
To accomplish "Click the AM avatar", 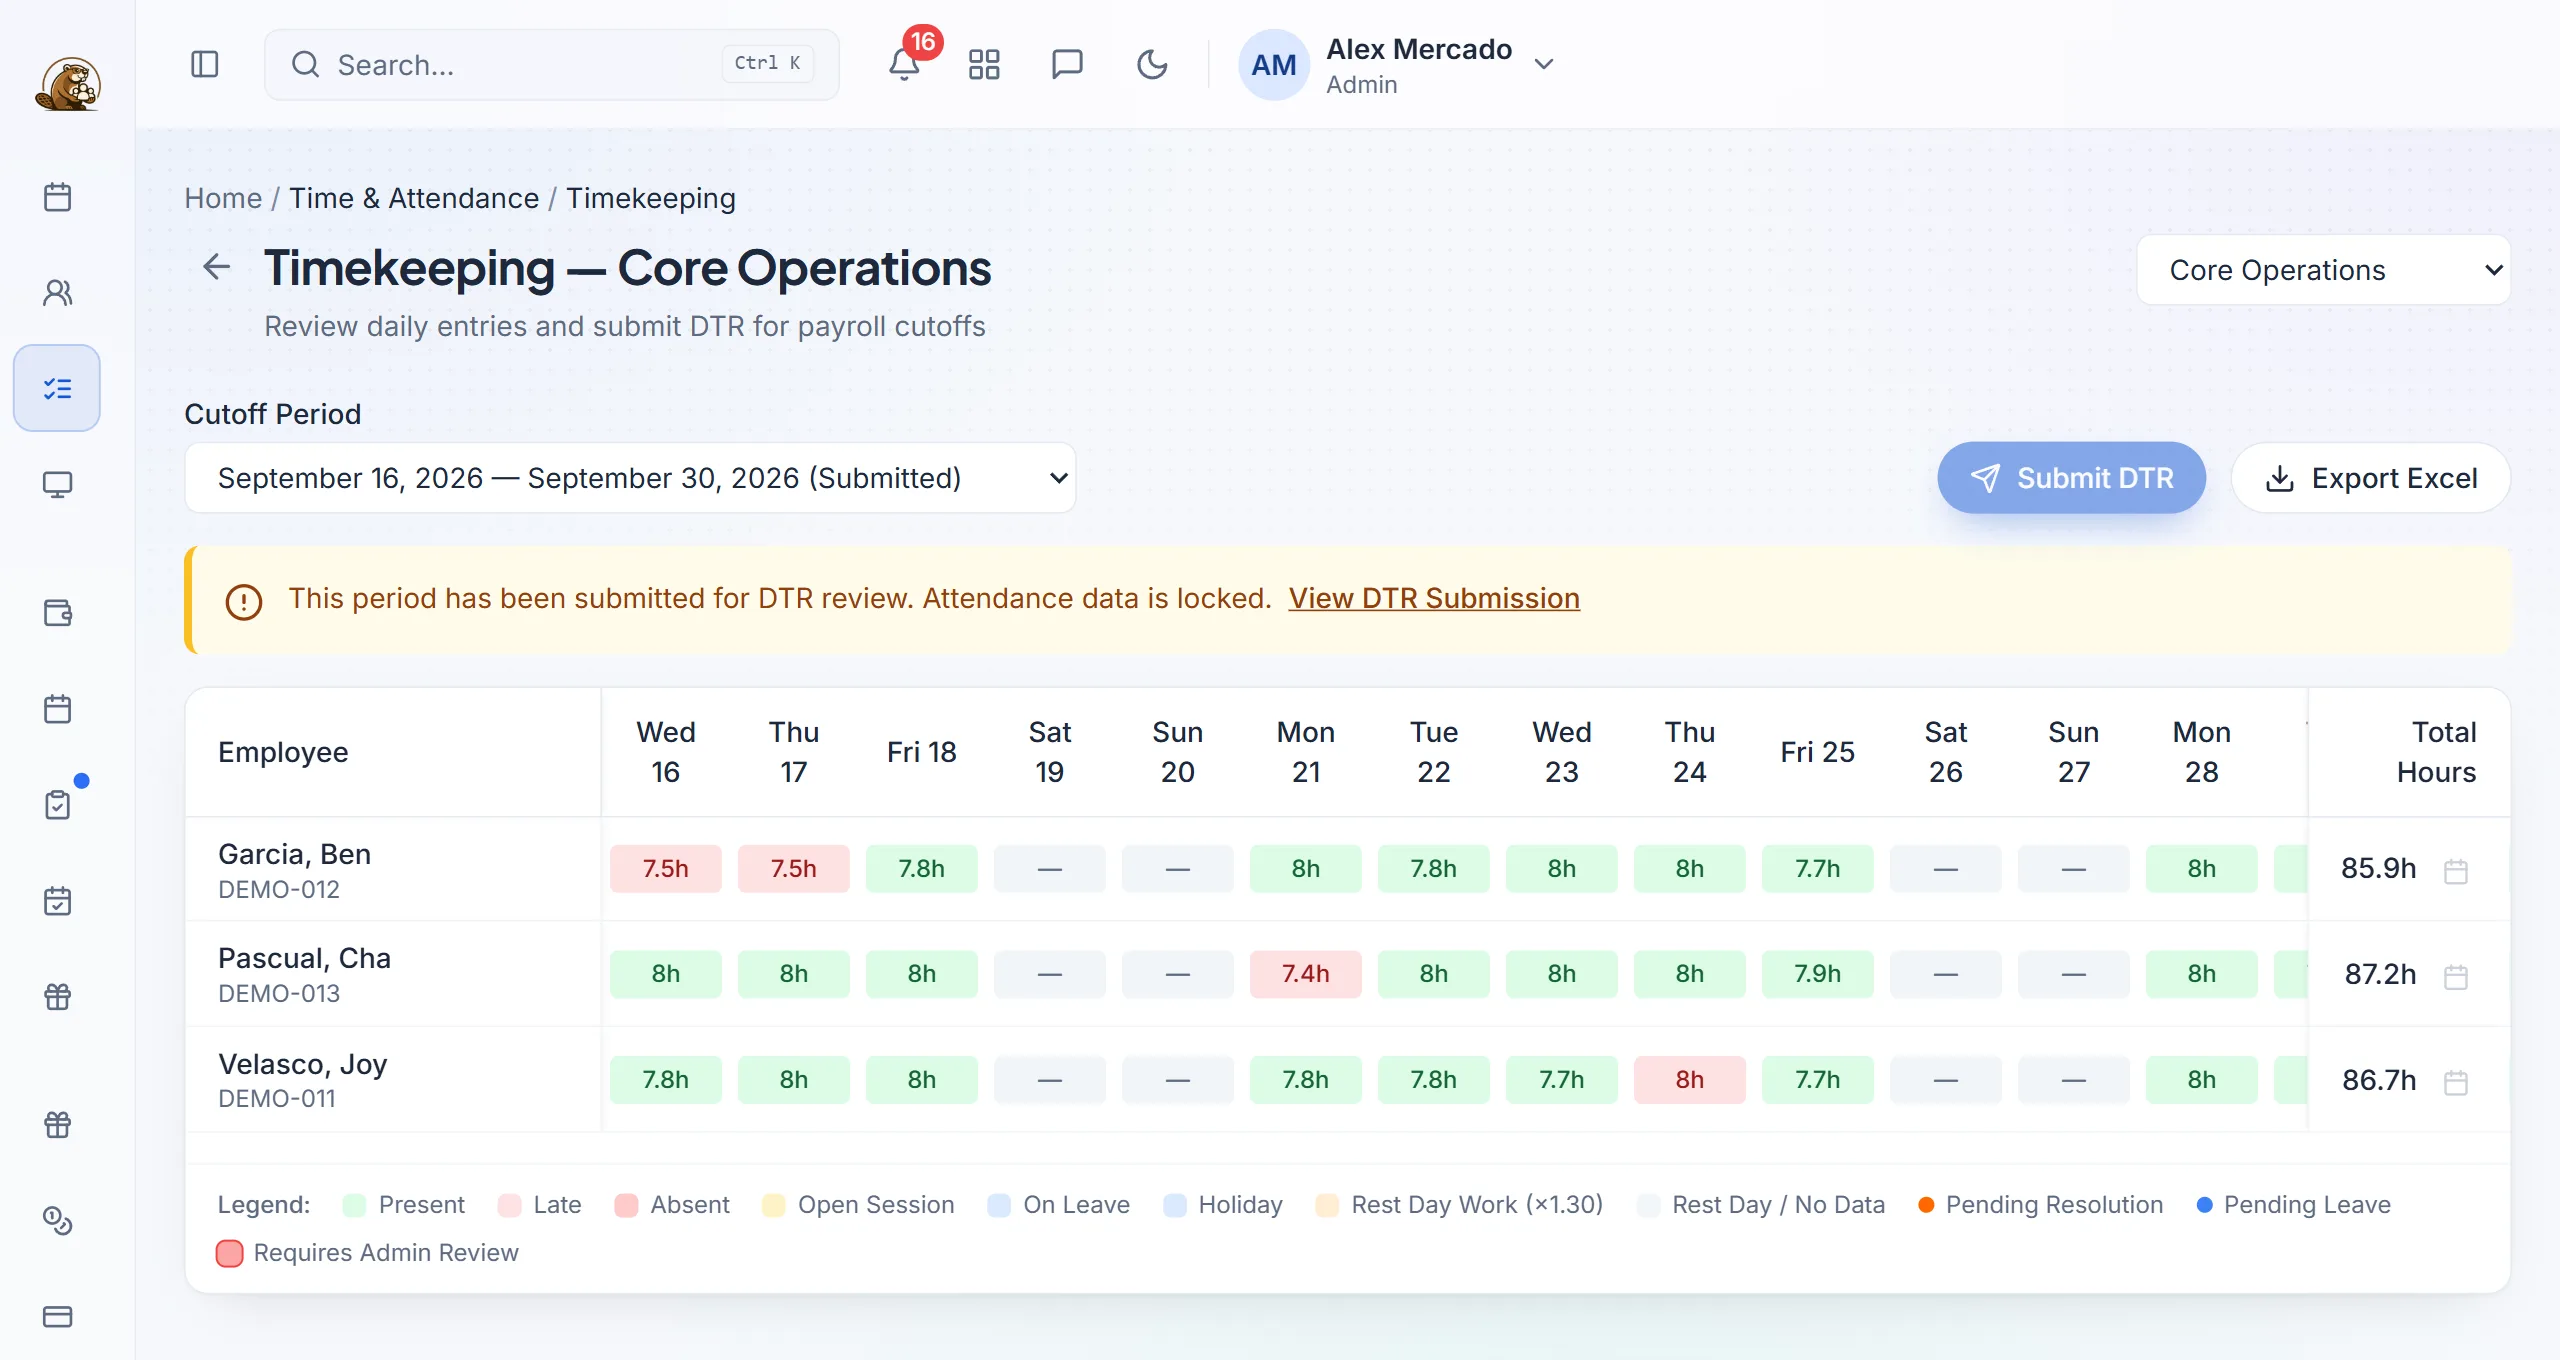I will [1274, 64].
